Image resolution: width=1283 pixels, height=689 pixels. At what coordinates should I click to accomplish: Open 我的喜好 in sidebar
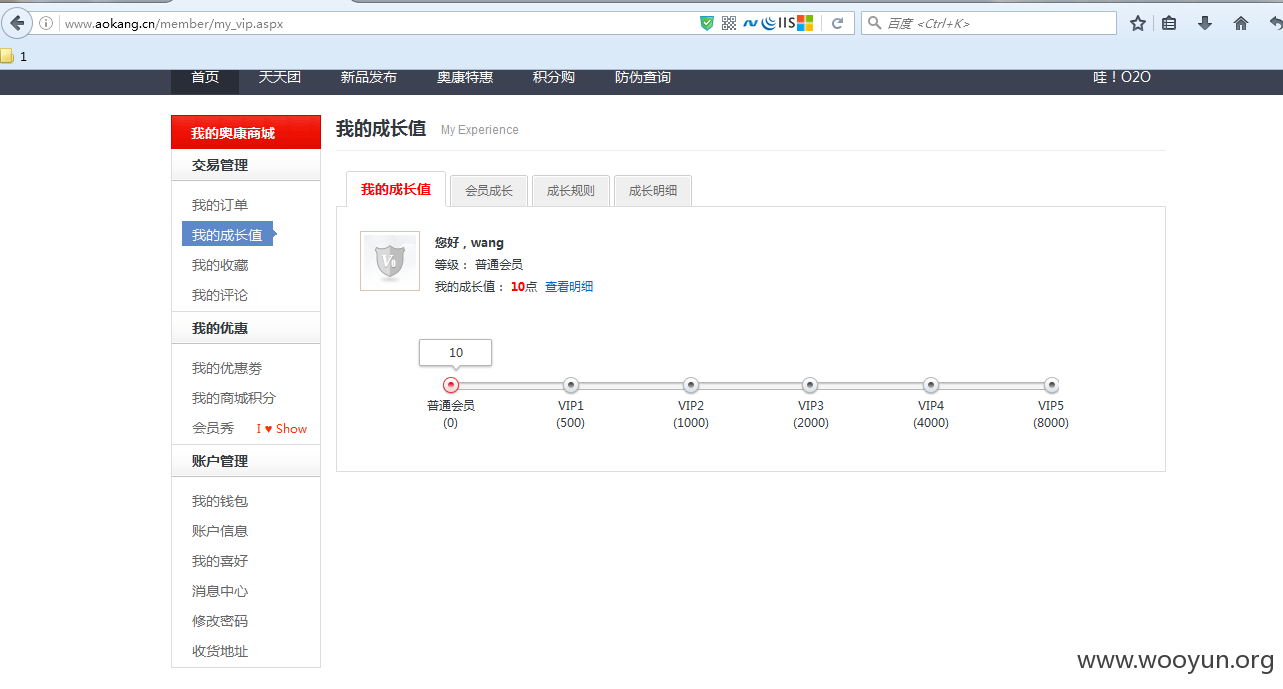[220, 561]
